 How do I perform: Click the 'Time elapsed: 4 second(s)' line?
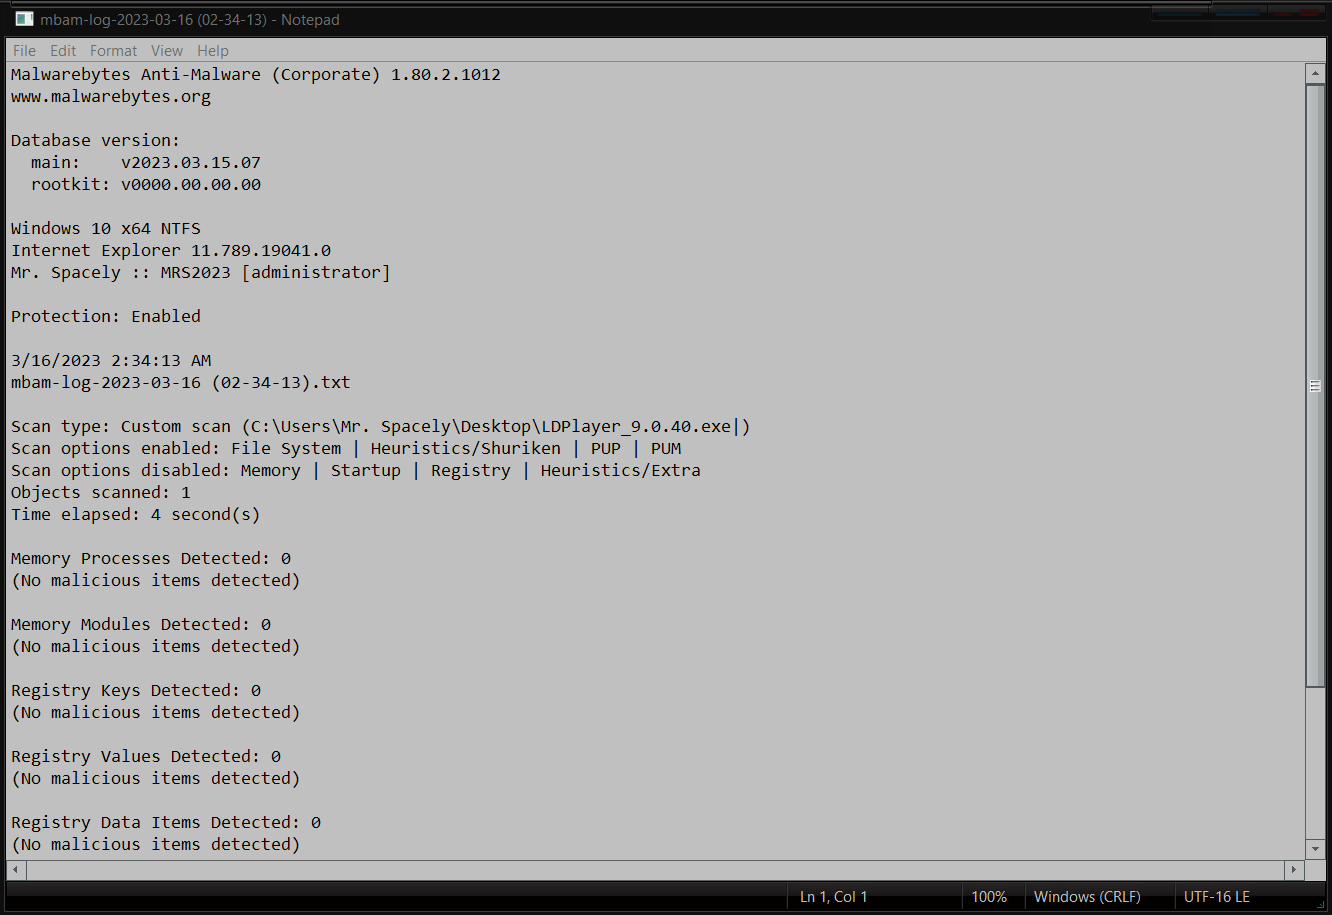click(136, 515)
